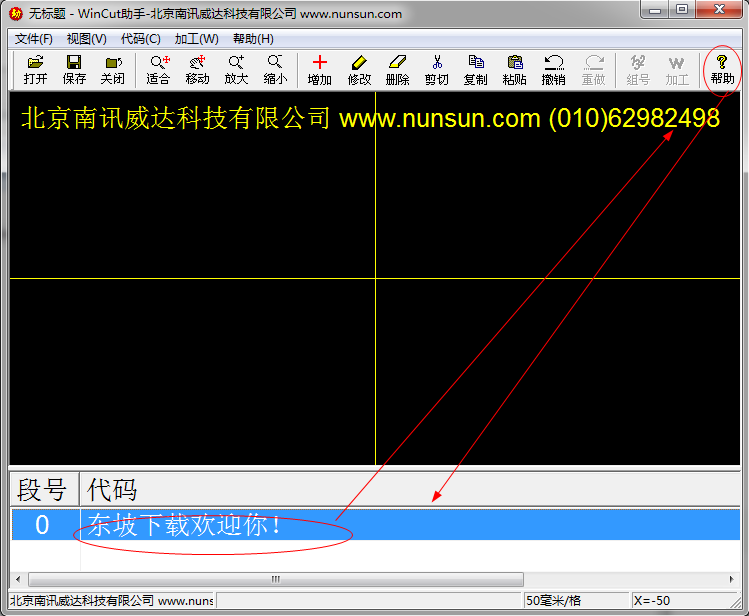Screen dimensions: 749x616
Task: Open the 帮助(H) menu
Action: (253, 39)
